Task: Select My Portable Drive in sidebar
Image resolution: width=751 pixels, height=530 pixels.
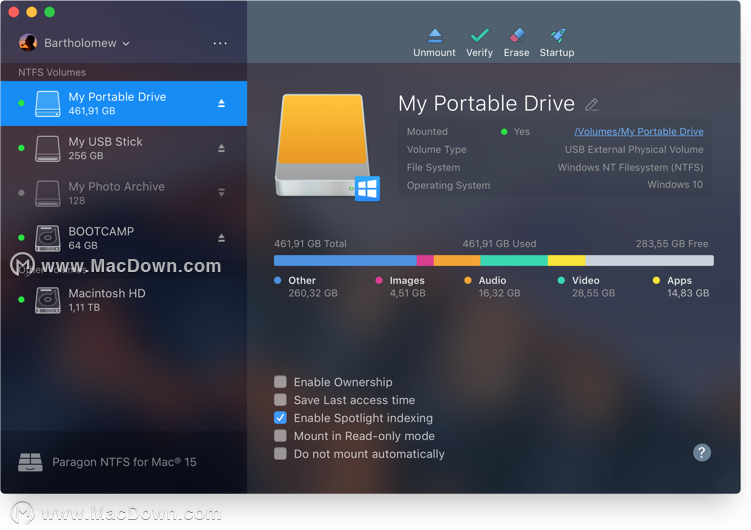Action: [124, 103]
